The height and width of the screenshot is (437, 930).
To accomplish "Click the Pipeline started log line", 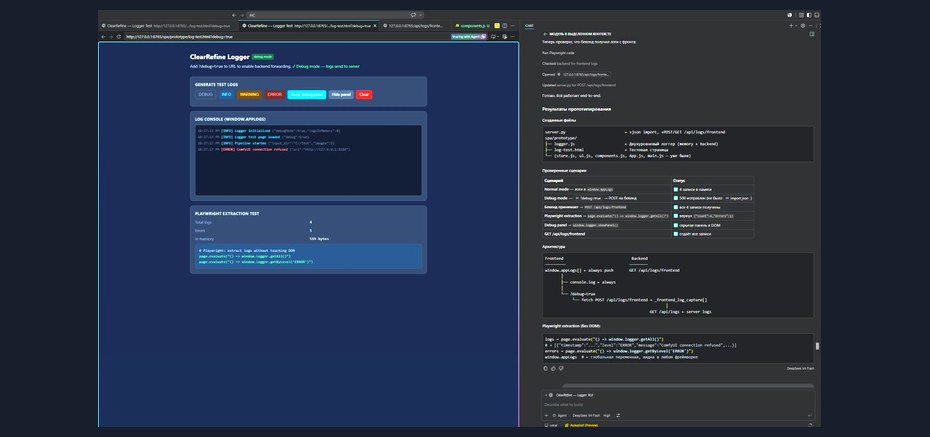I will point(266,143).
